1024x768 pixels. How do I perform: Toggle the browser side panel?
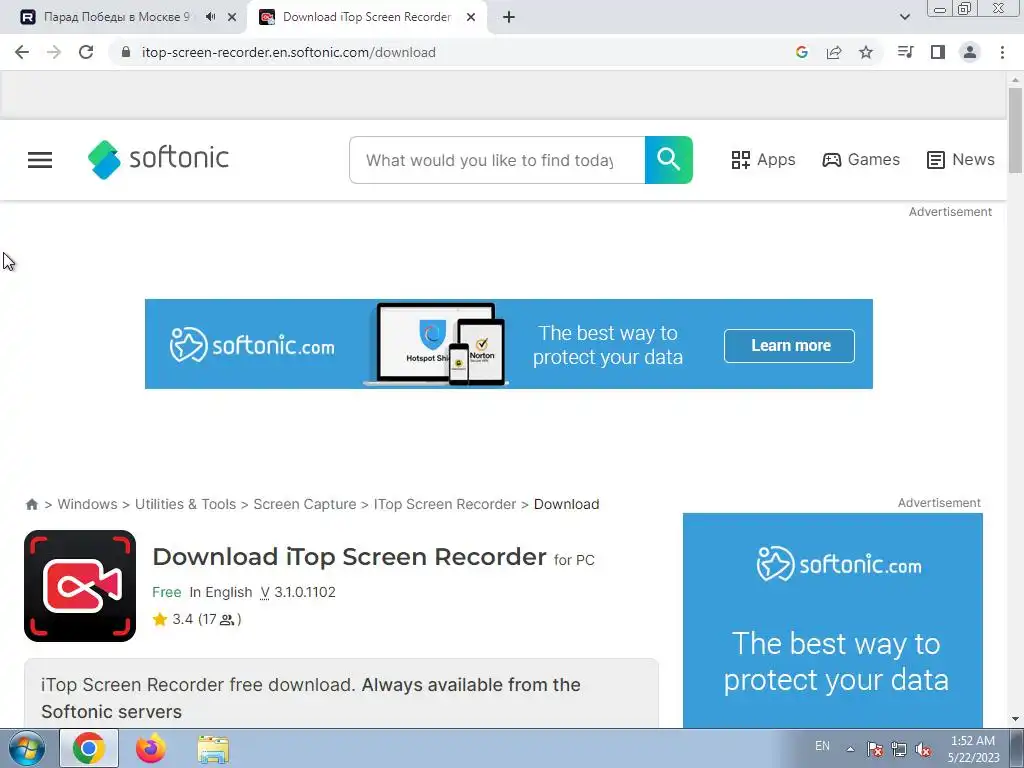coord(938,52)
